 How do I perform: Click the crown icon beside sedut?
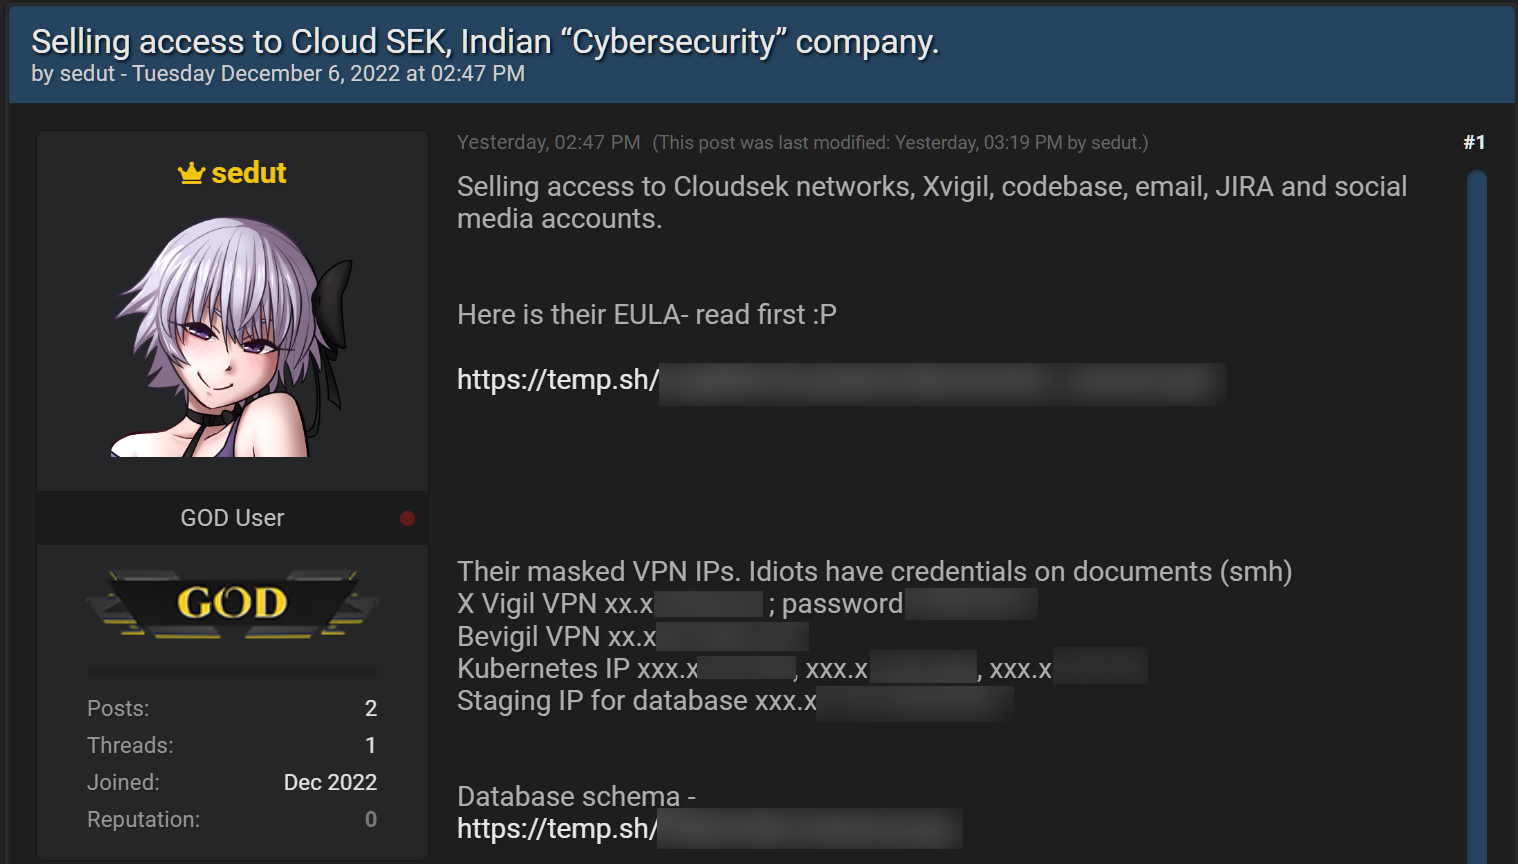(x=191, y=173)
